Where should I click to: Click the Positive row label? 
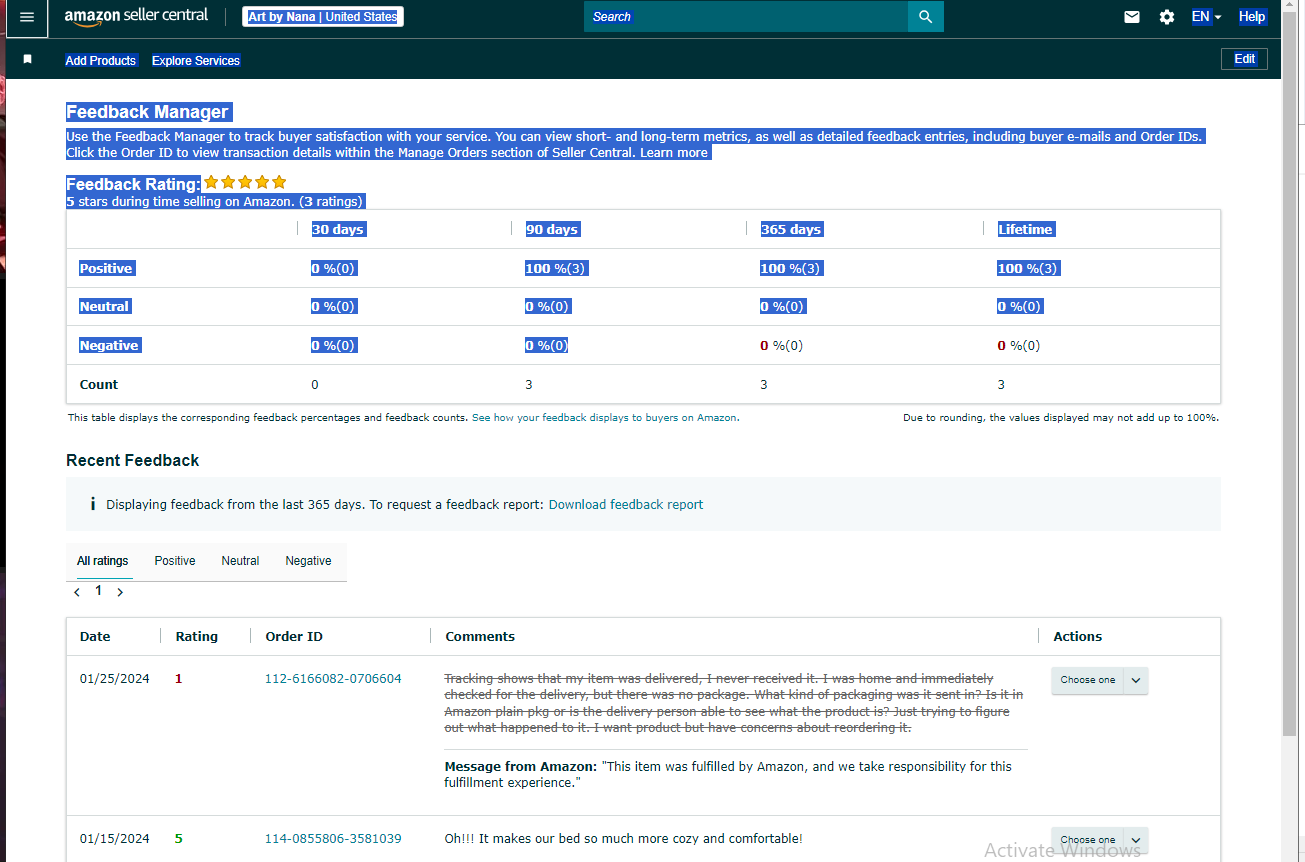[x=106, y=268]
